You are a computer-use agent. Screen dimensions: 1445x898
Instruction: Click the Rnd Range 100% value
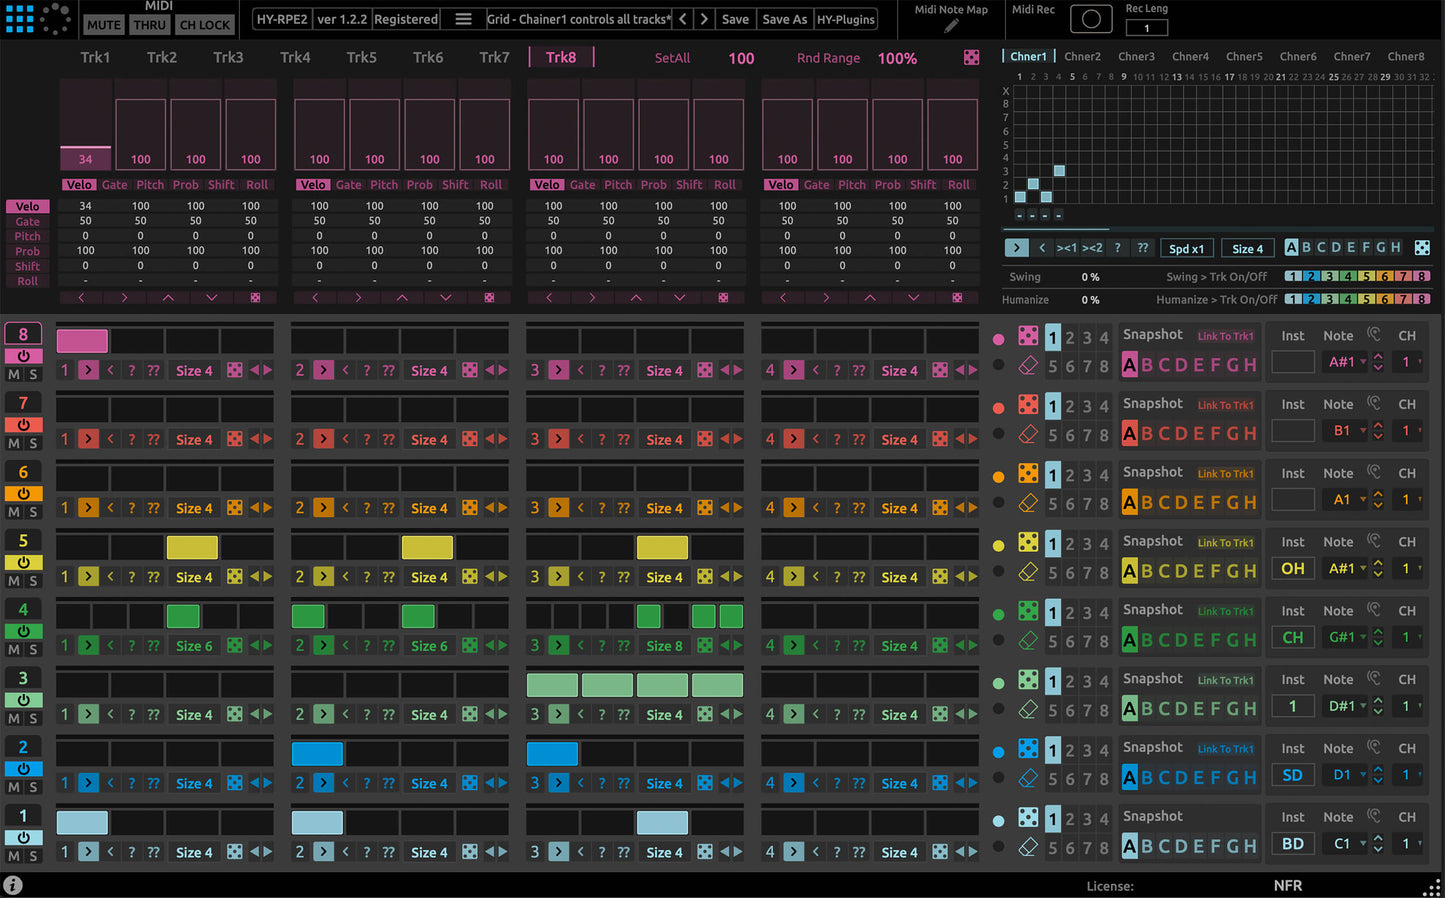pyautogui.click(x=897, y=58)
